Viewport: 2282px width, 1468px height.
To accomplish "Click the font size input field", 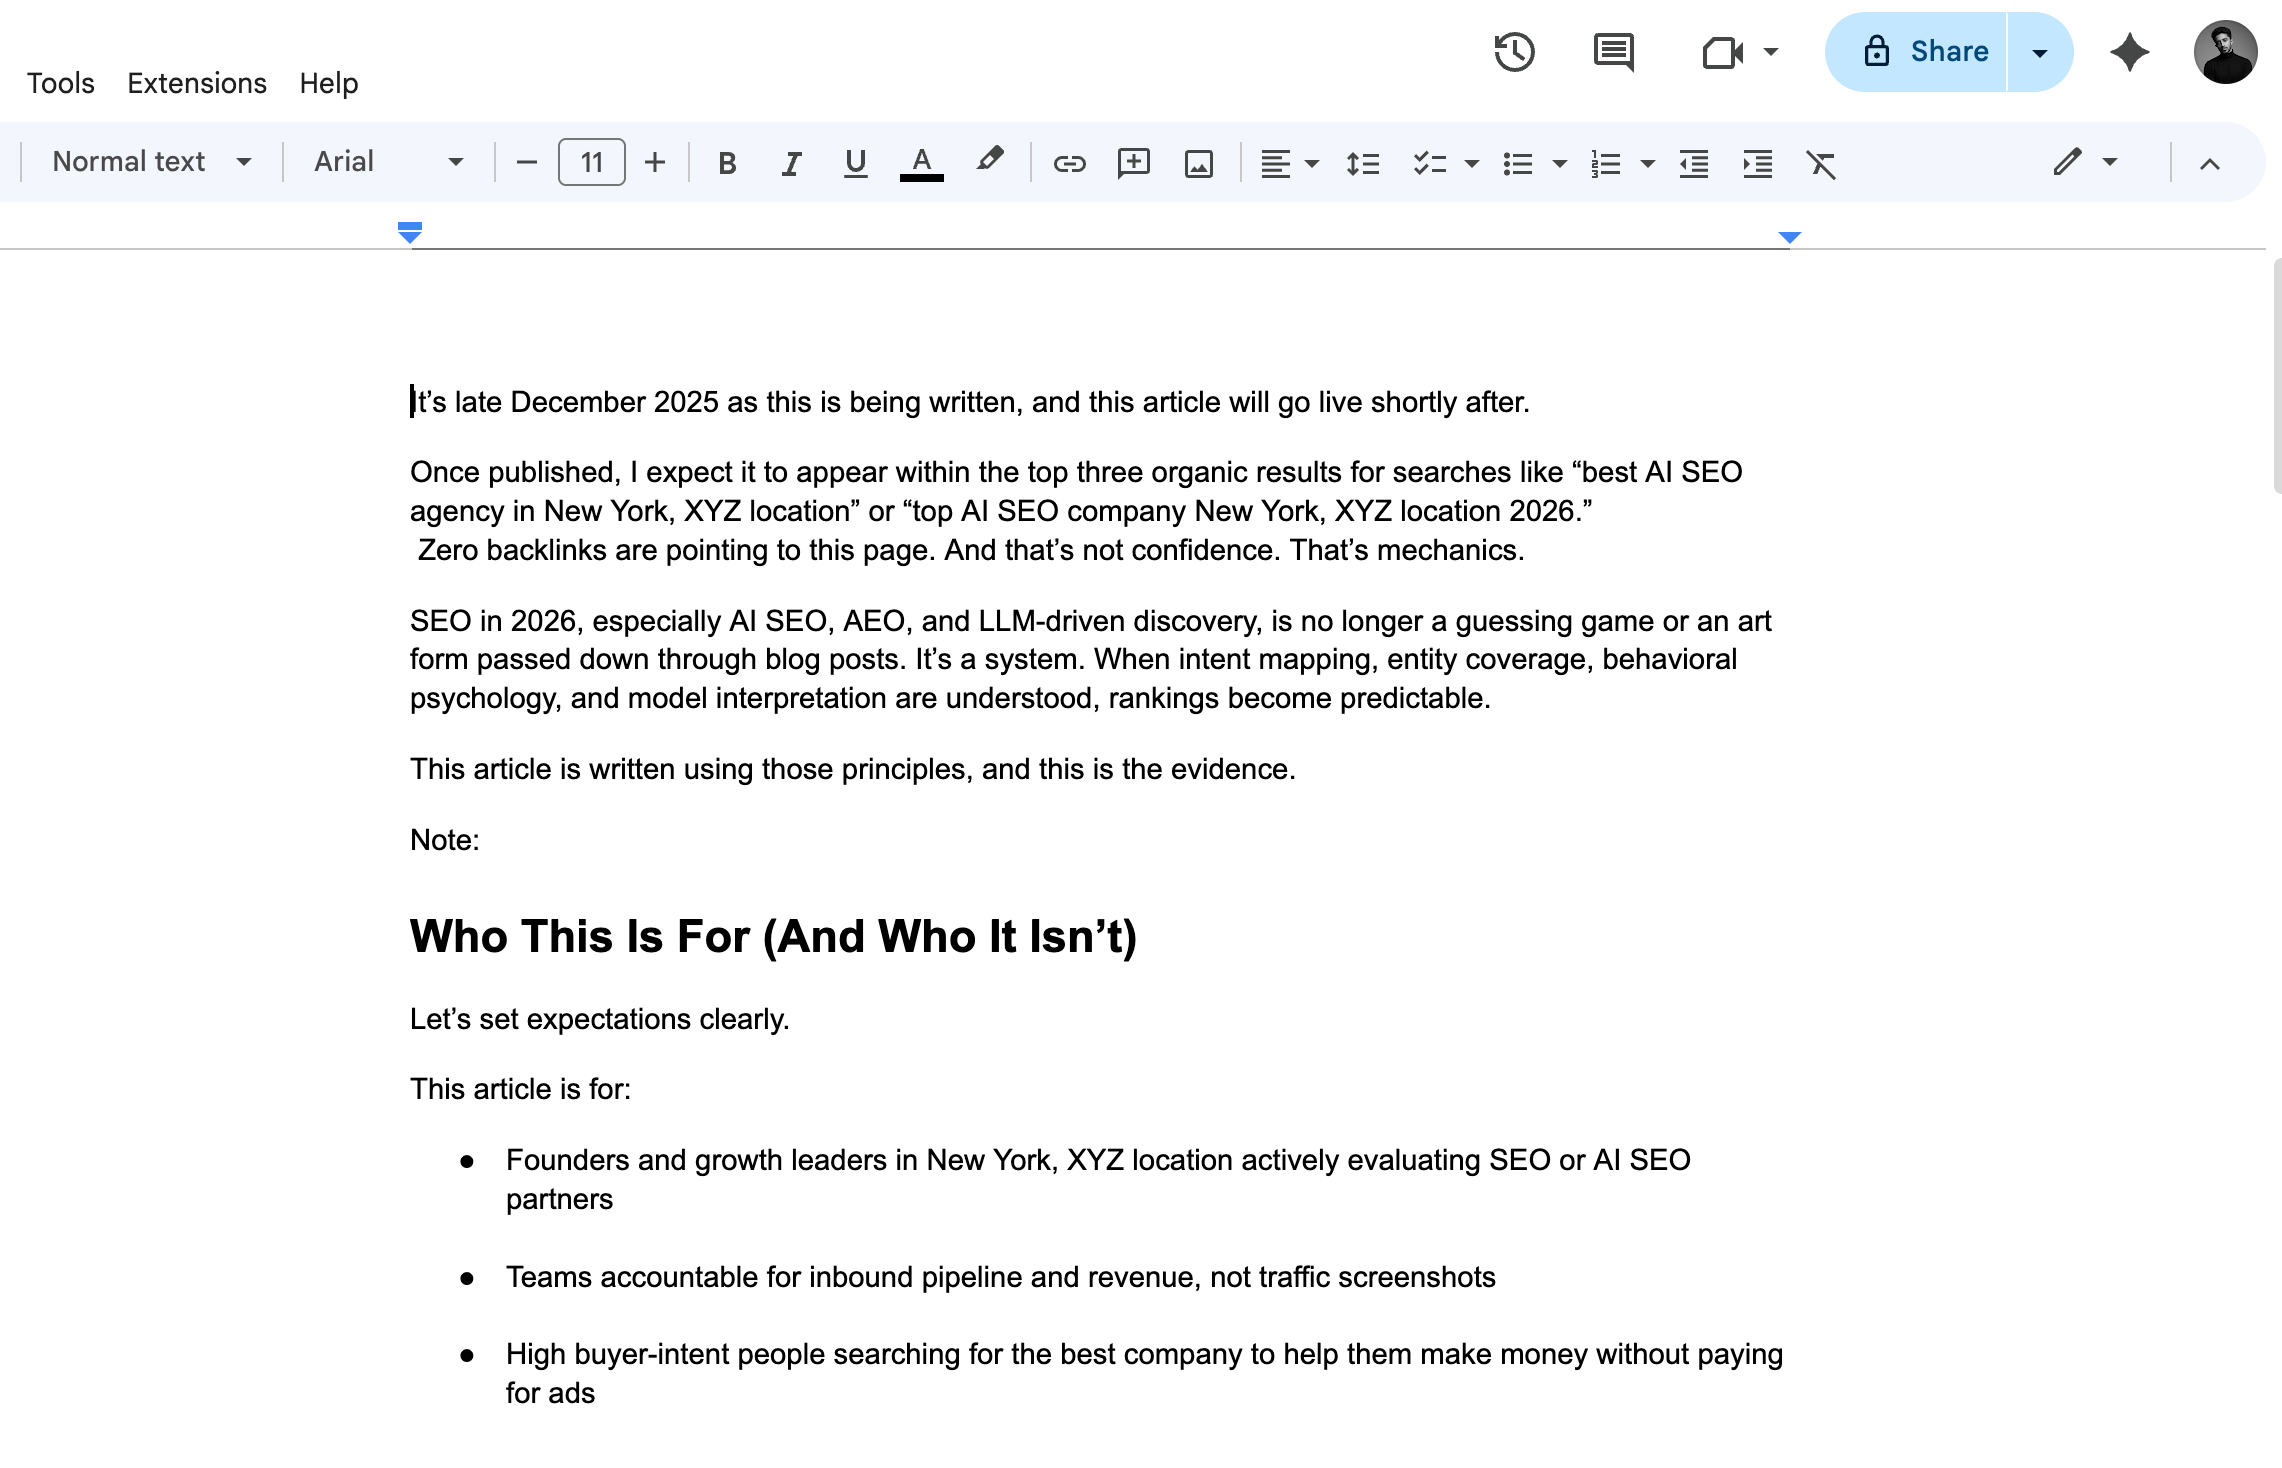I will tap(591, 162).
